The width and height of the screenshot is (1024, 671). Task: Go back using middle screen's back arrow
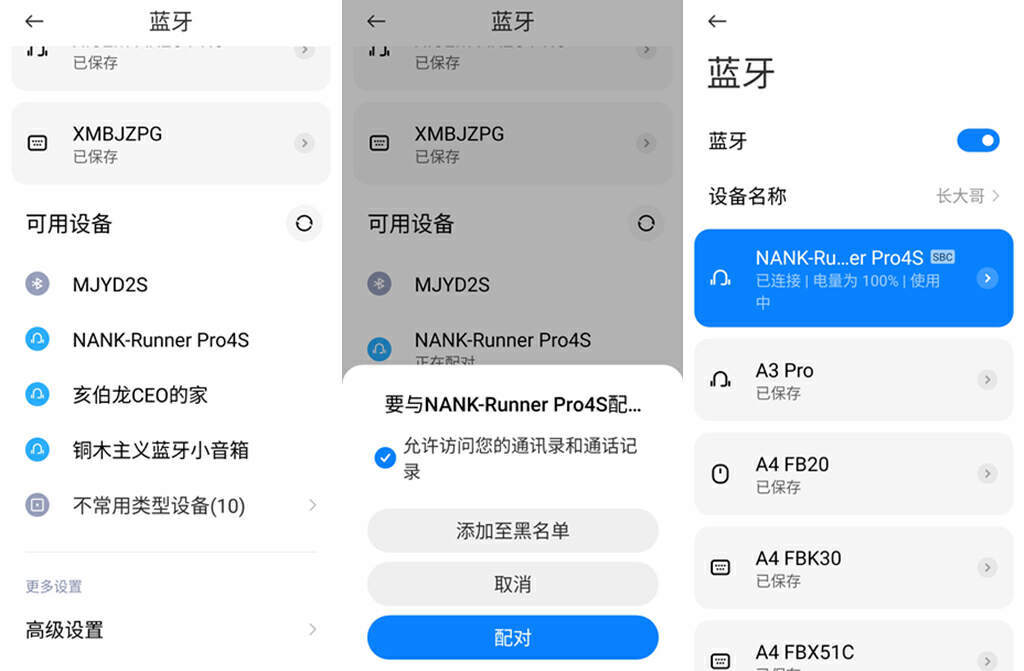click(376, 22)
